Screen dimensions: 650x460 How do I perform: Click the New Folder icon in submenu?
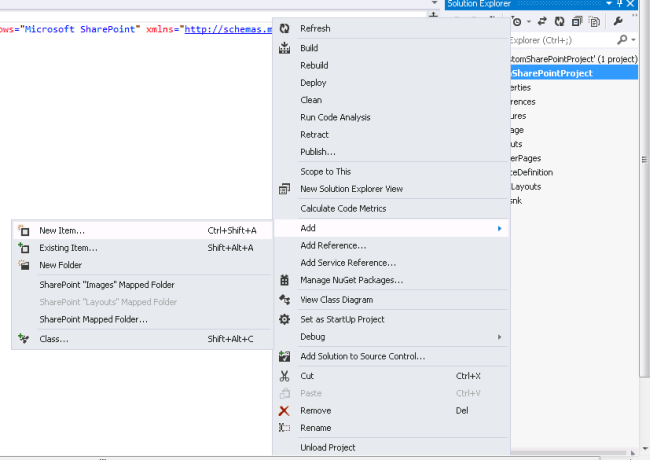(24, 265)
